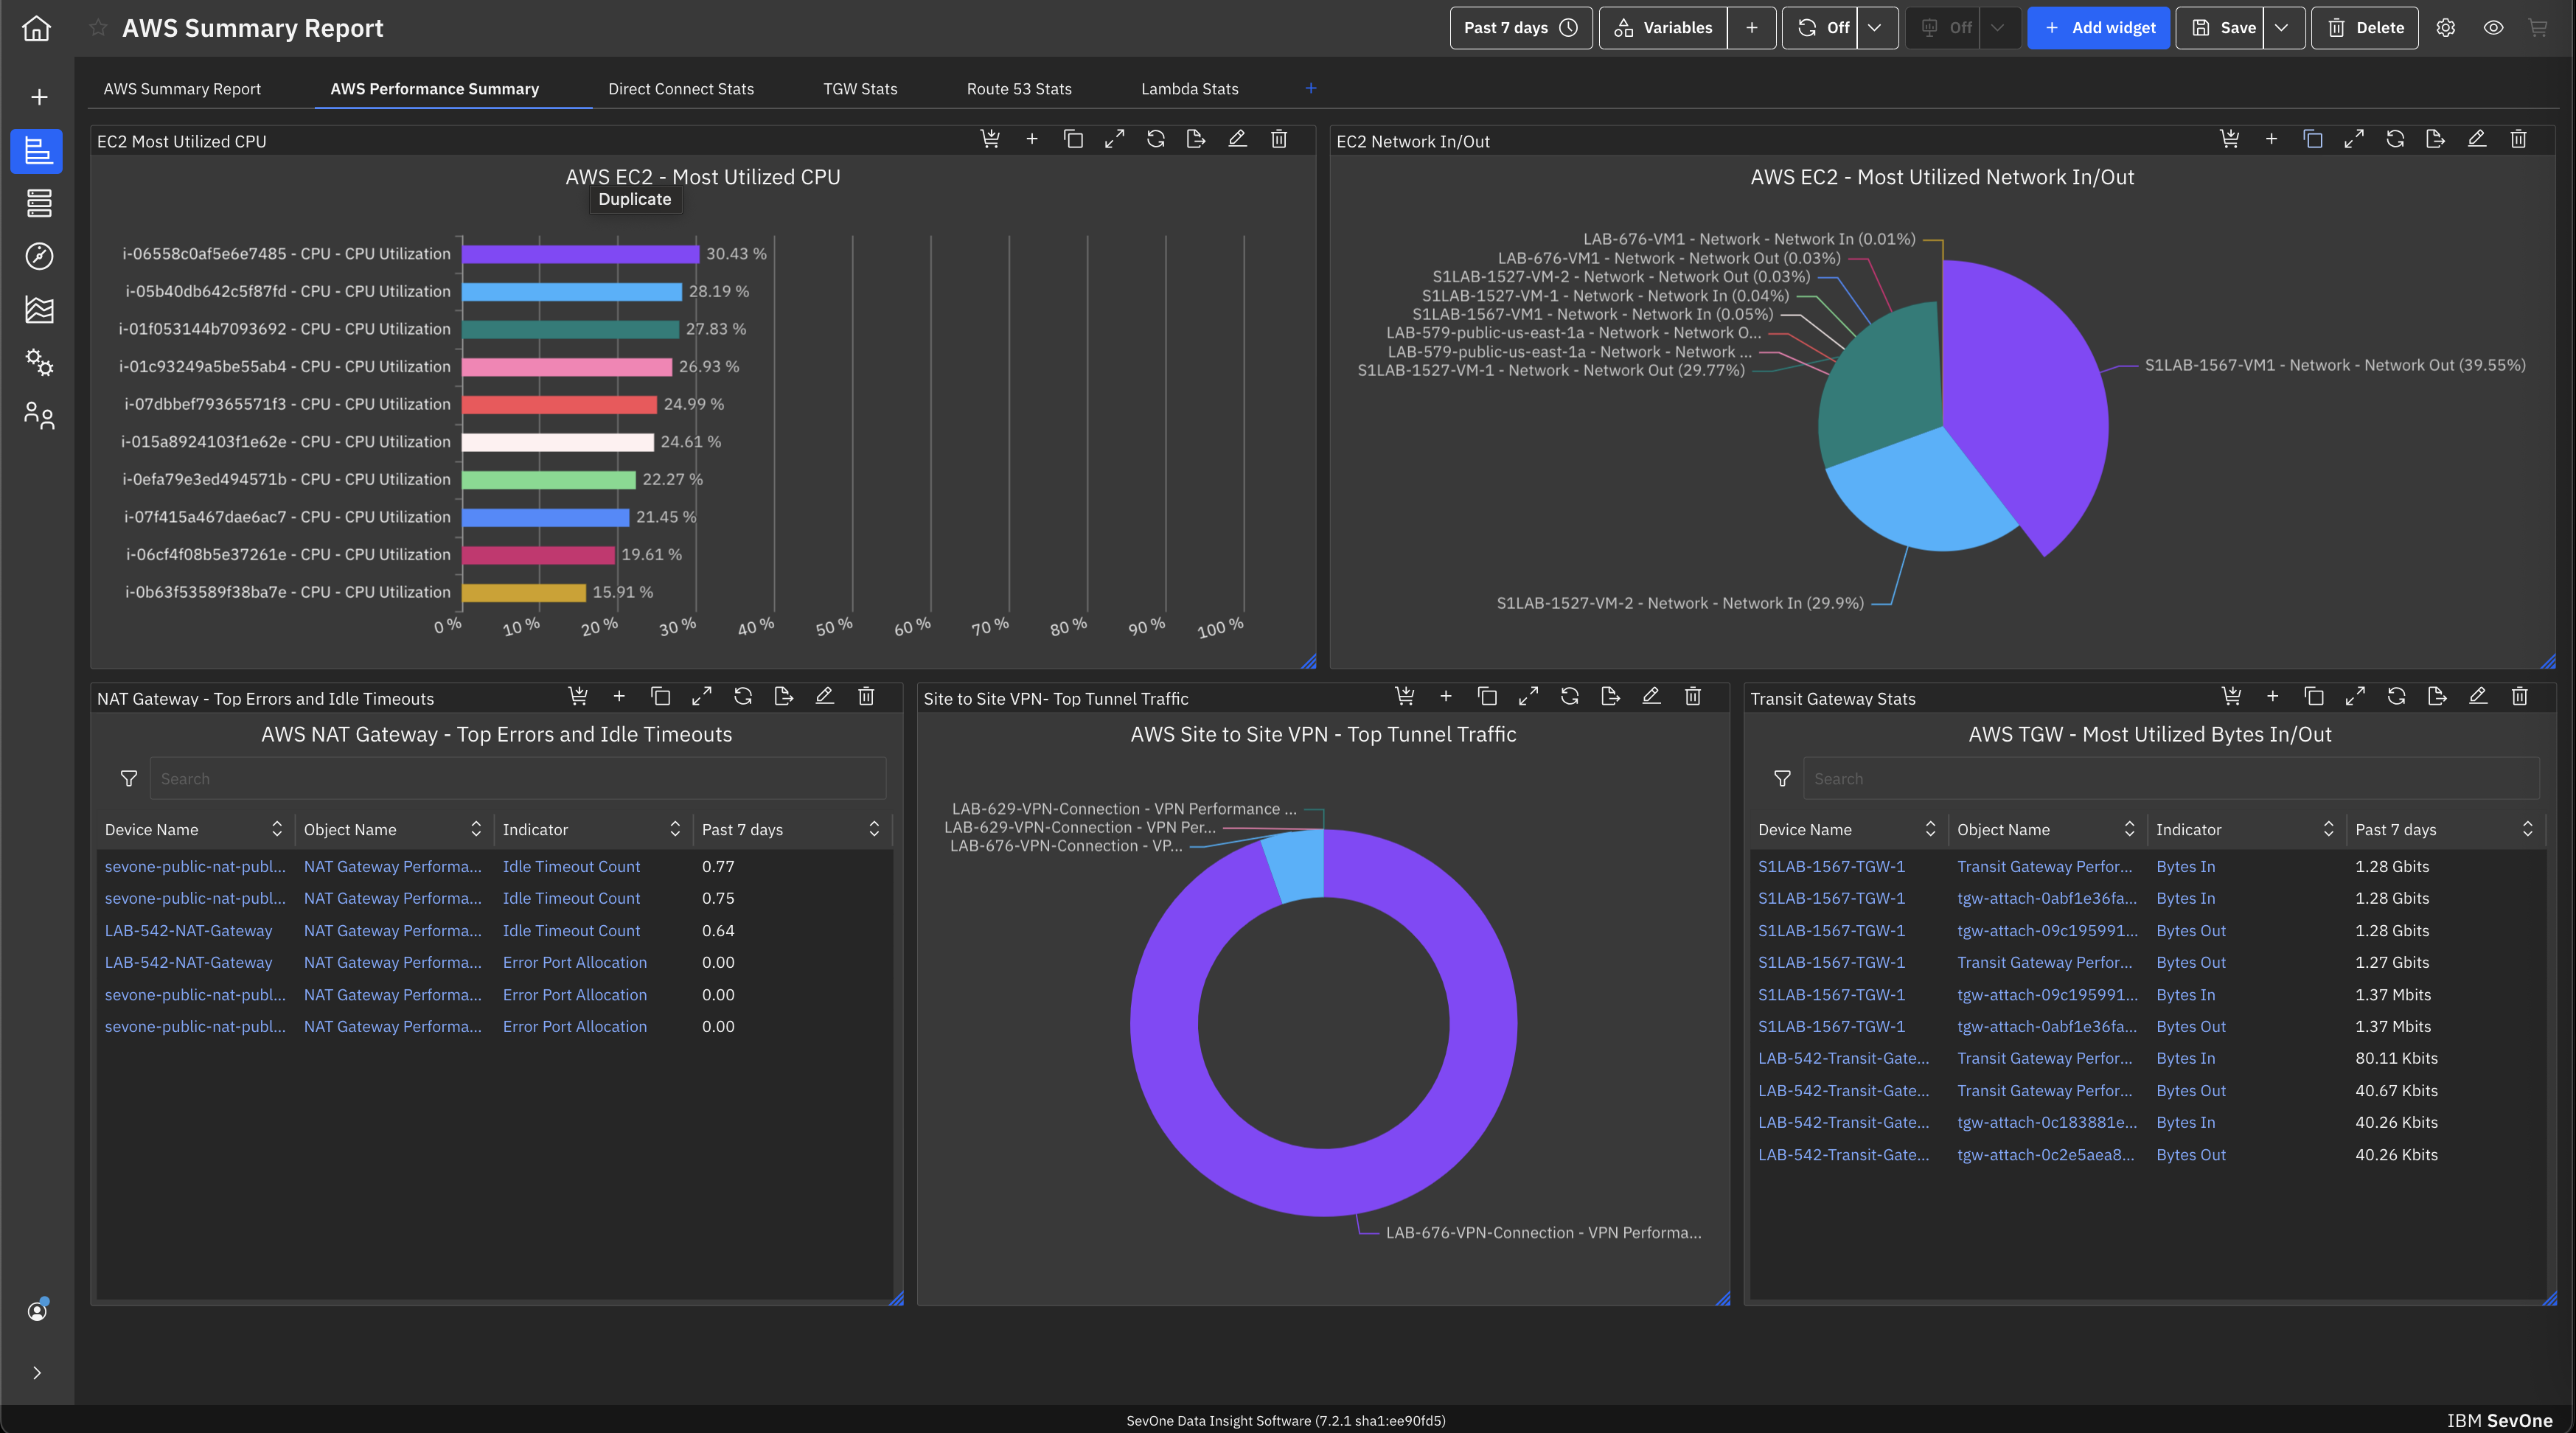Viewport: 2576px width, 1433px height.
Task: Click the NAT Gateway table search field
Action: 517,778
